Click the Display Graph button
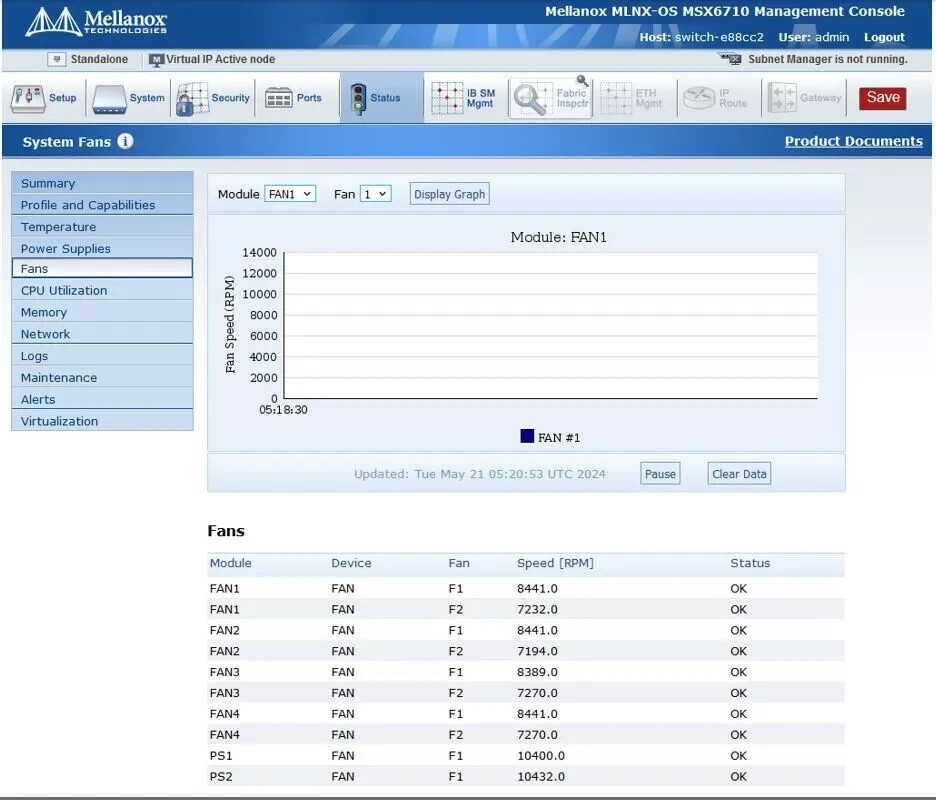 pyautogui.click(x=449, y=194)
